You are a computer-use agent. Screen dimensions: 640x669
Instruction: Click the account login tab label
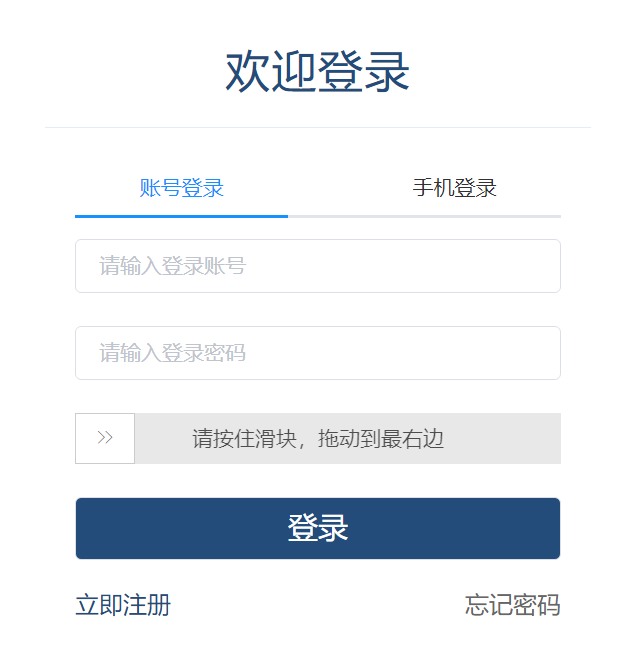click(182, 188)
